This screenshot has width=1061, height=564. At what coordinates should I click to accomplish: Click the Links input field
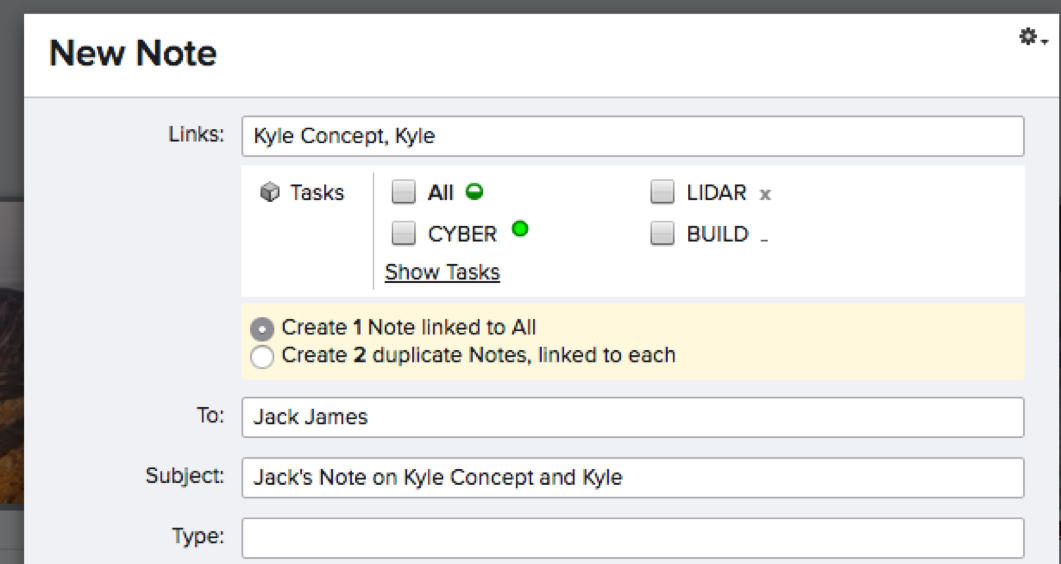tap(632, 136)
